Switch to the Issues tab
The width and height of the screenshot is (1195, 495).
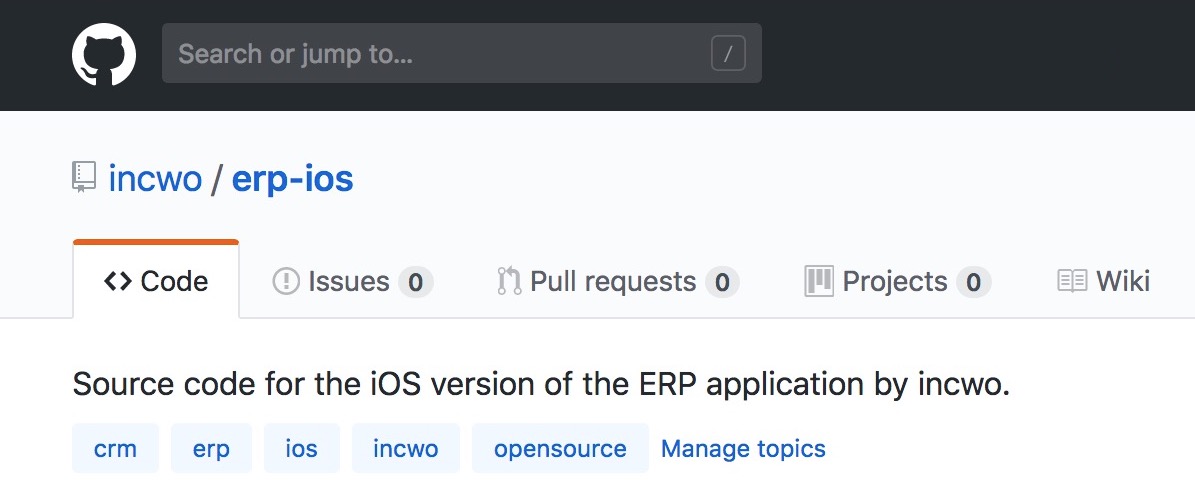pos(352,282)
